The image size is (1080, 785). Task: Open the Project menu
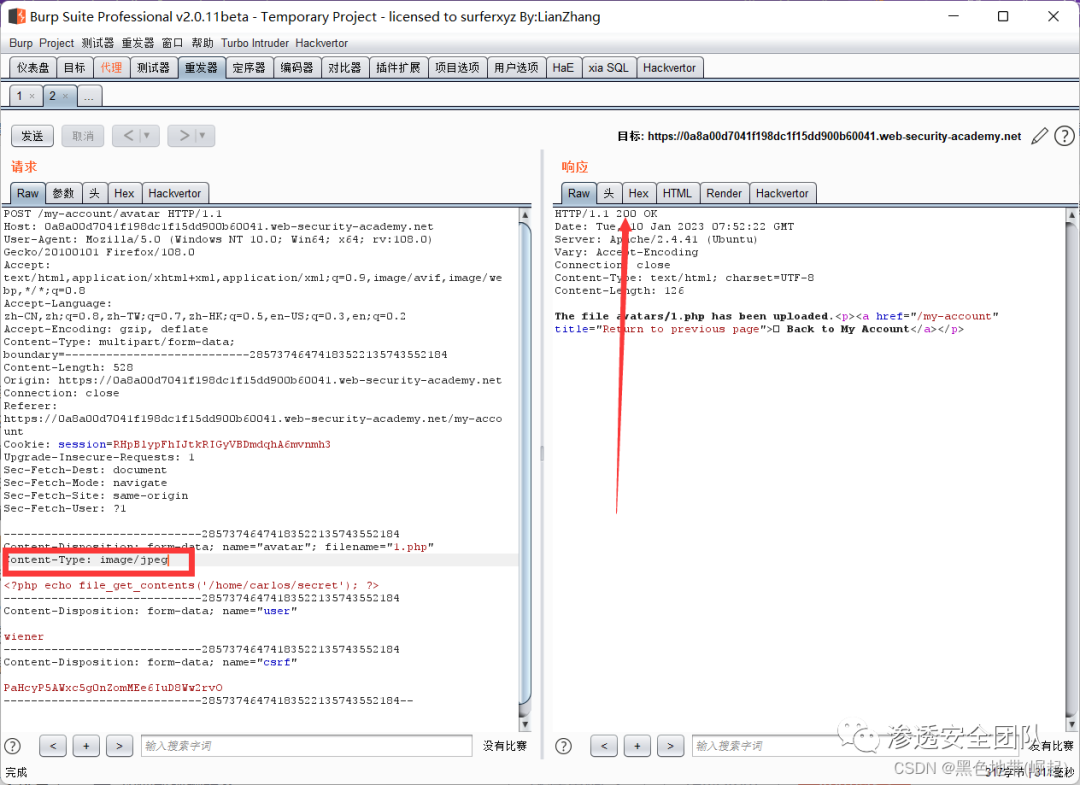(56, 43)
